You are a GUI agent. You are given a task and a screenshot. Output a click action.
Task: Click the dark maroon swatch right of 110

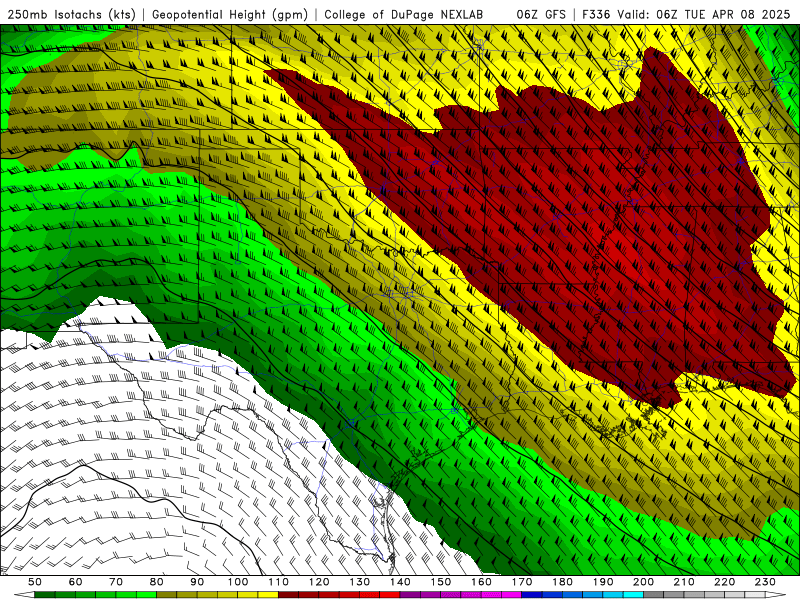288,595
